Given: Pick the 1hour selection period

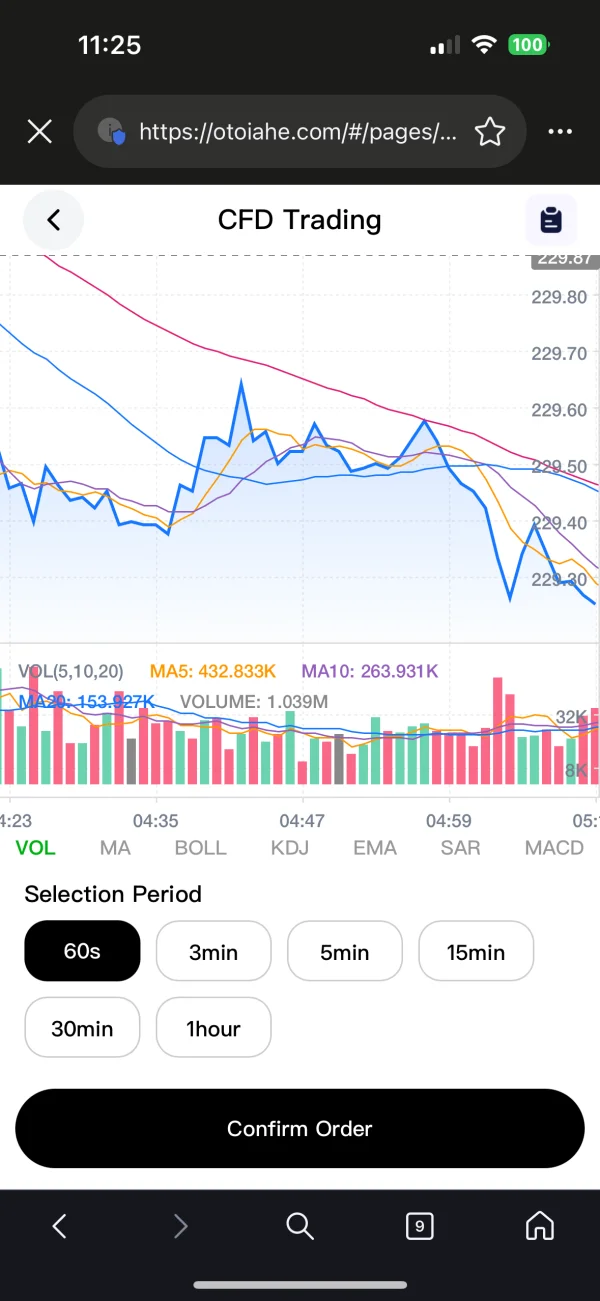Looking at the screenshot, I should pyautogui.click(x=213, y=1027).
